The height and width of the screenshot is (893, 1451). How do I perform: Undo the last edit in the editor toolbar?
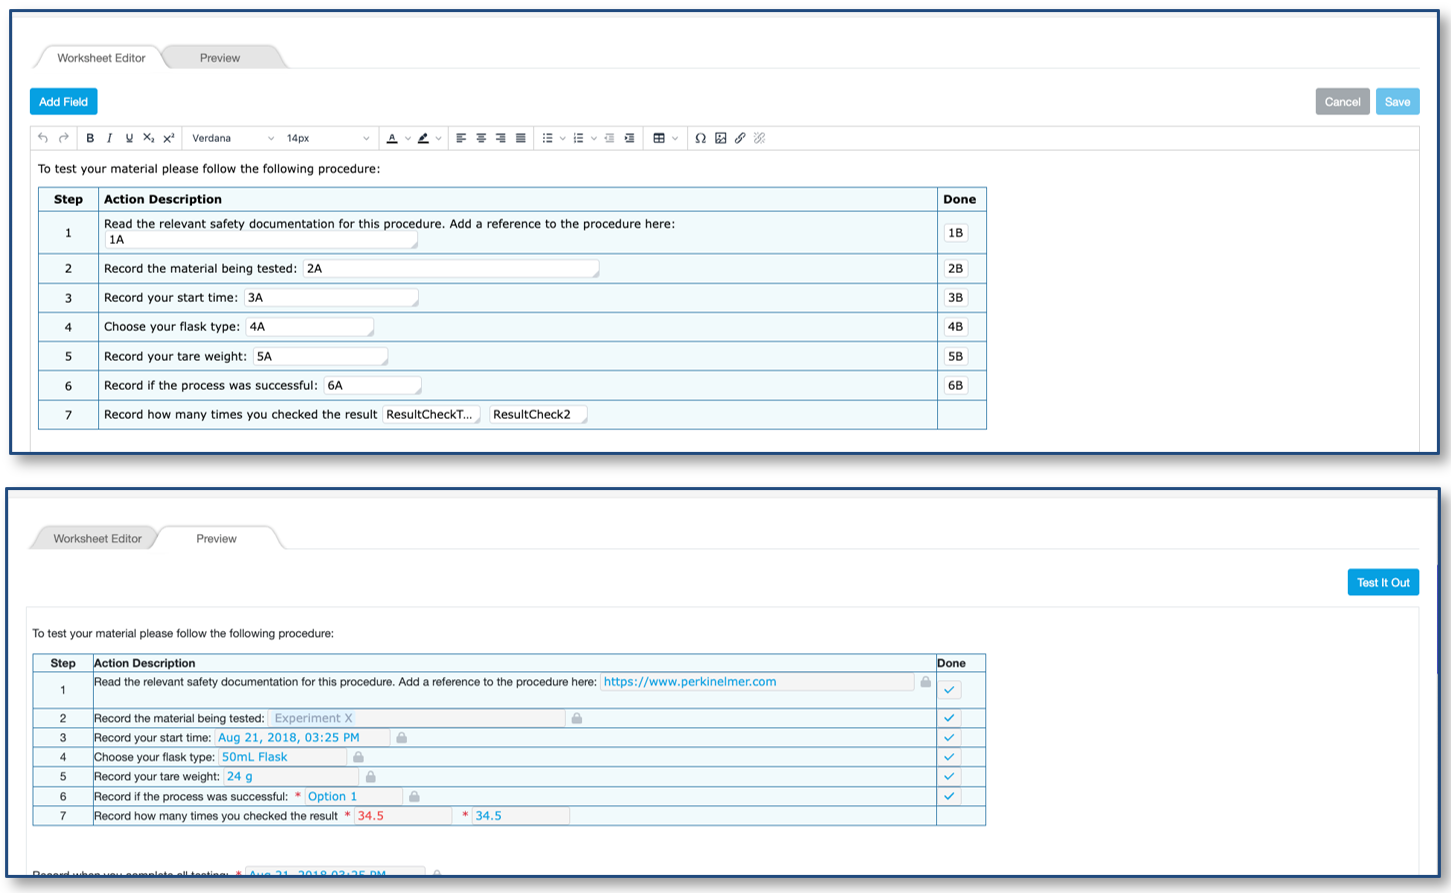coord(43,138)
